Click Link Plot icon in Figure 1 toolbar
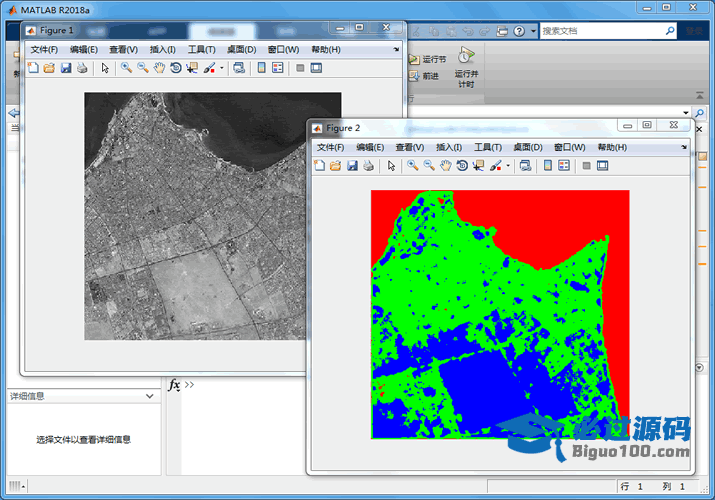The image size is (715, 500). [x=239, y=68]
